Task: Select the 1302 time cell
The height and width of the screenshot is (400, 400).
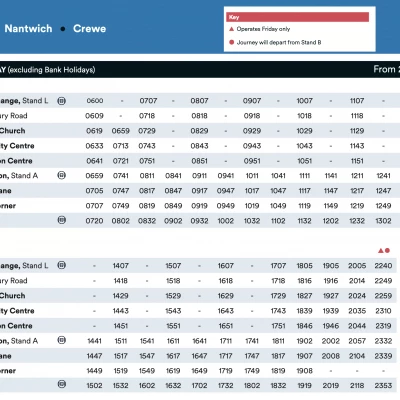Action: (x=383, y=221)
